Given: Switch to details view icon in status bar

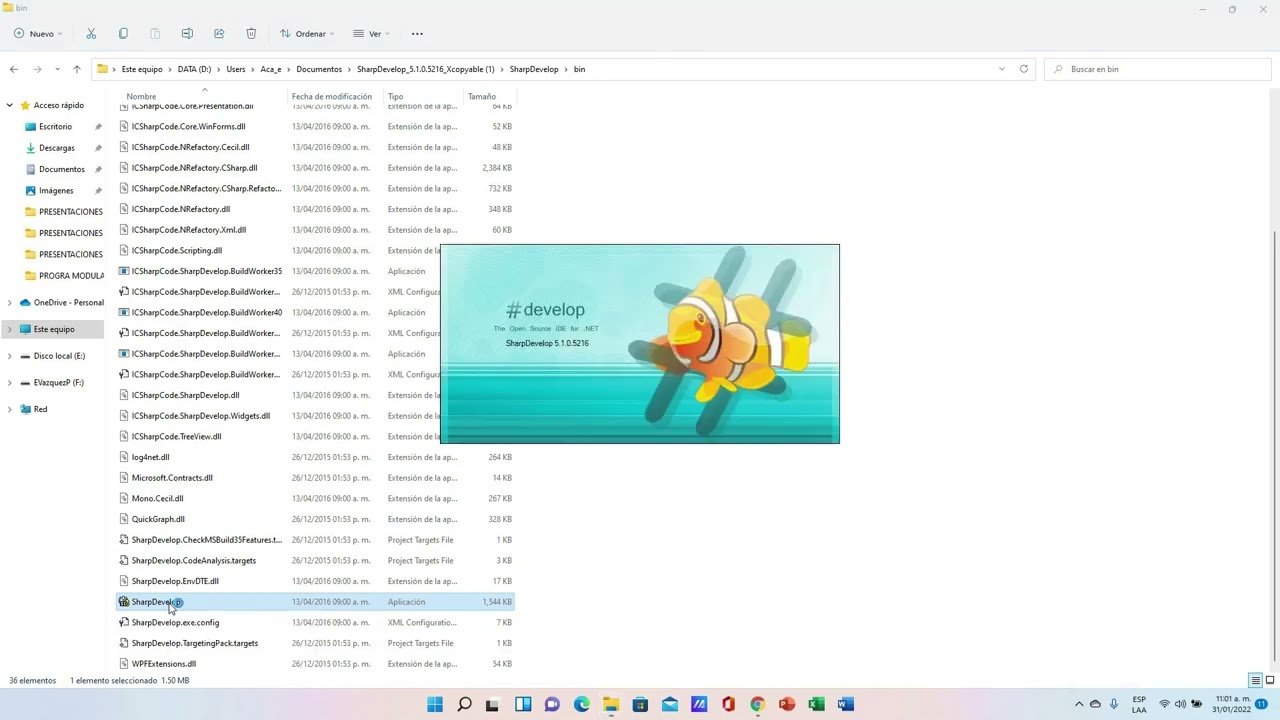Looking at the screenshot, I should [1256, 681].
